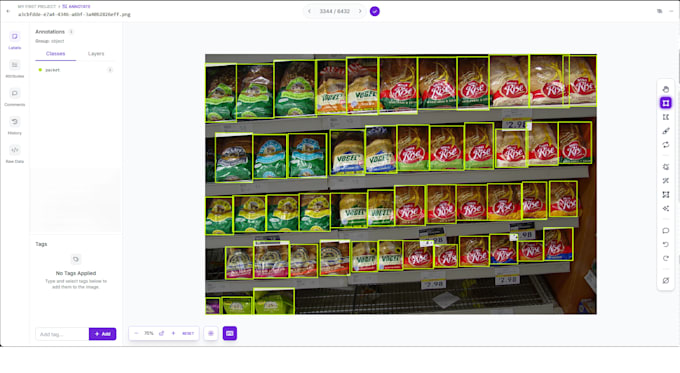Screen dimensions: 680x373
Task: Open the Labels sidebar panel
Action: tap(15, 40)
